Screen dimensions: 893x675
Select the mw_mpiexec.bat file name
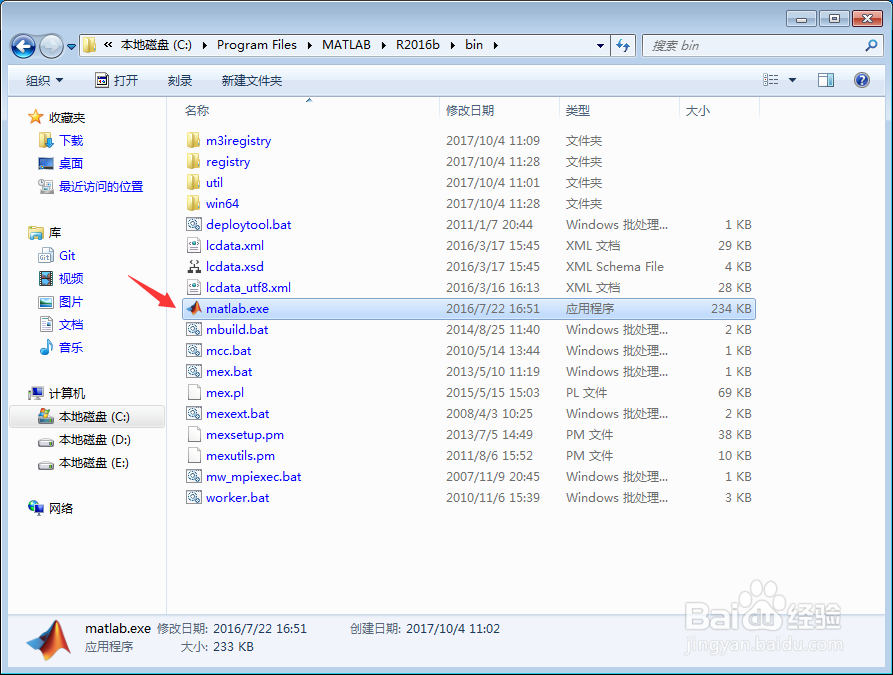pyautogui.click(x=253, y=477)
